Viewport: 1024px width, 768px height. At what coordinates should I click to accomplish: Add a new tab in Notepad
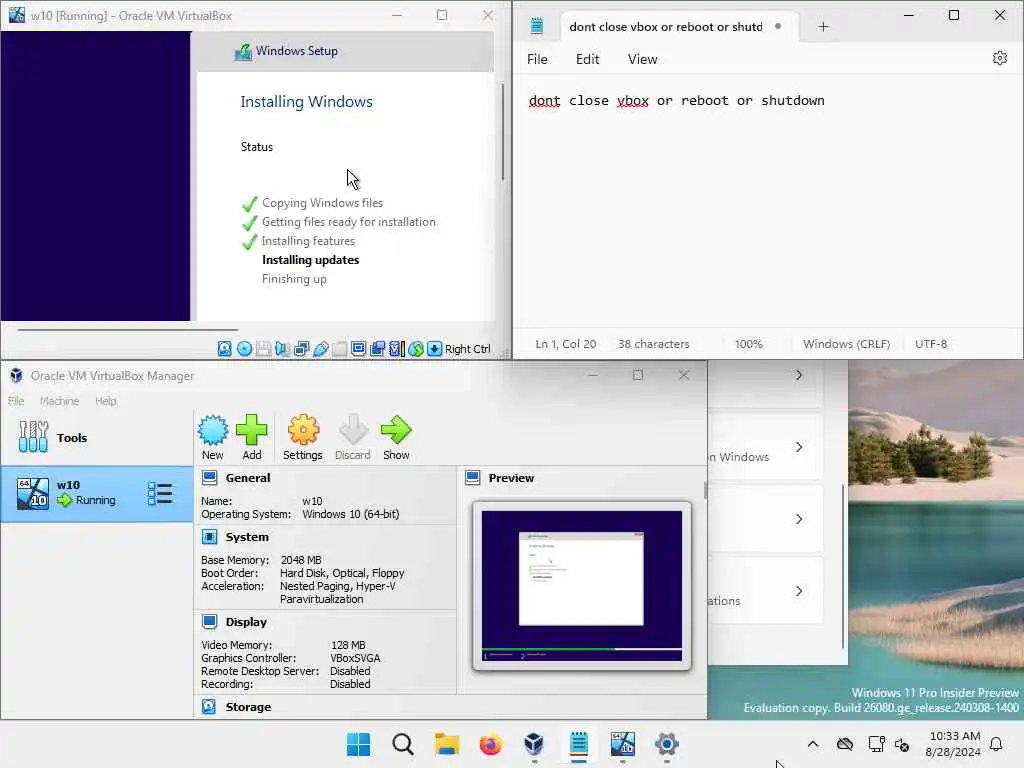[824, 27]
